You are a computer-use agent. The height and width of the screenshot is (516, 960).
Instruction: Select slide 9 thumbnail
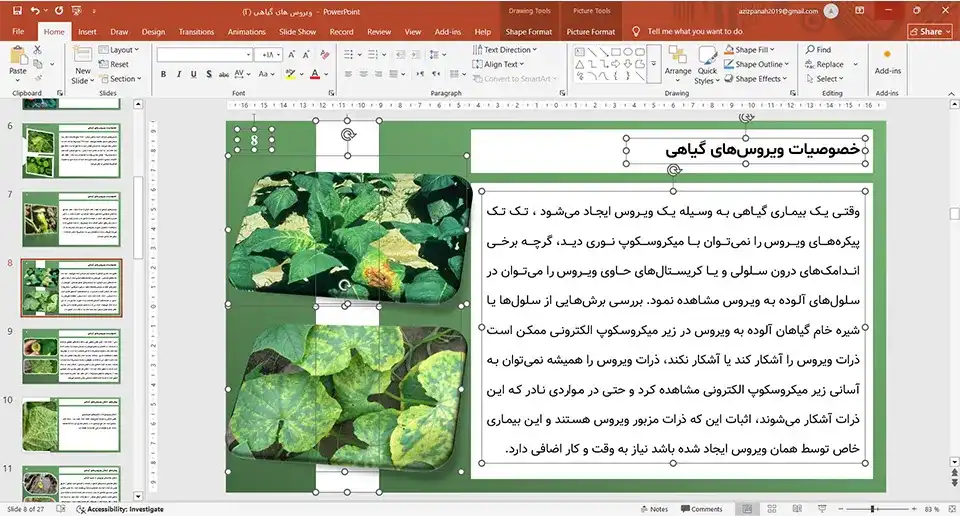71,356
